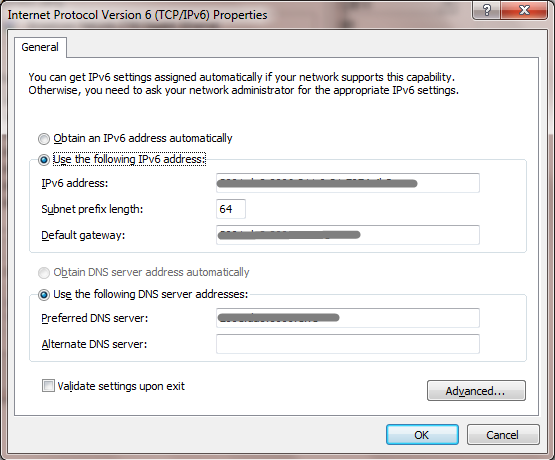Open the Advanced settings dialog
Viewport: 555px width, 460px height.
click(476, 391)
